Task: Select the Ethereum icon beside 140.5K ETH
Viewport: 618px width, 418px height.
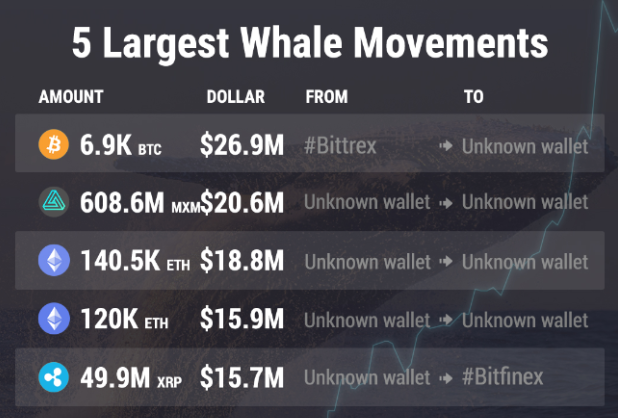Action: pos(54,260)
